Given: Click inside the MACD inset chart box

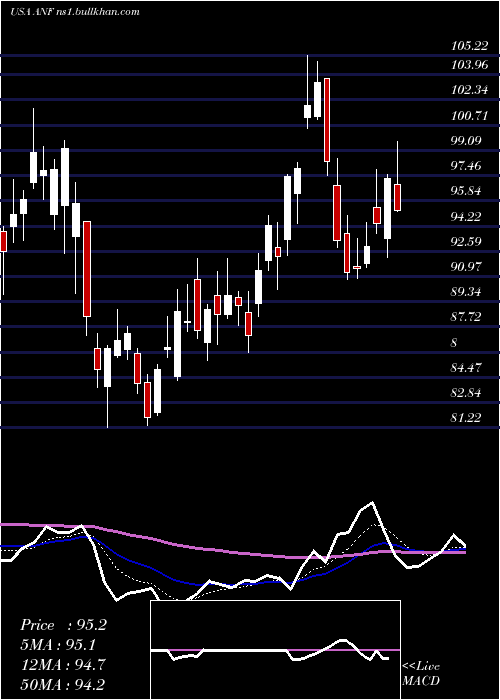Looking at the screenshot, I should click(275, 650).
